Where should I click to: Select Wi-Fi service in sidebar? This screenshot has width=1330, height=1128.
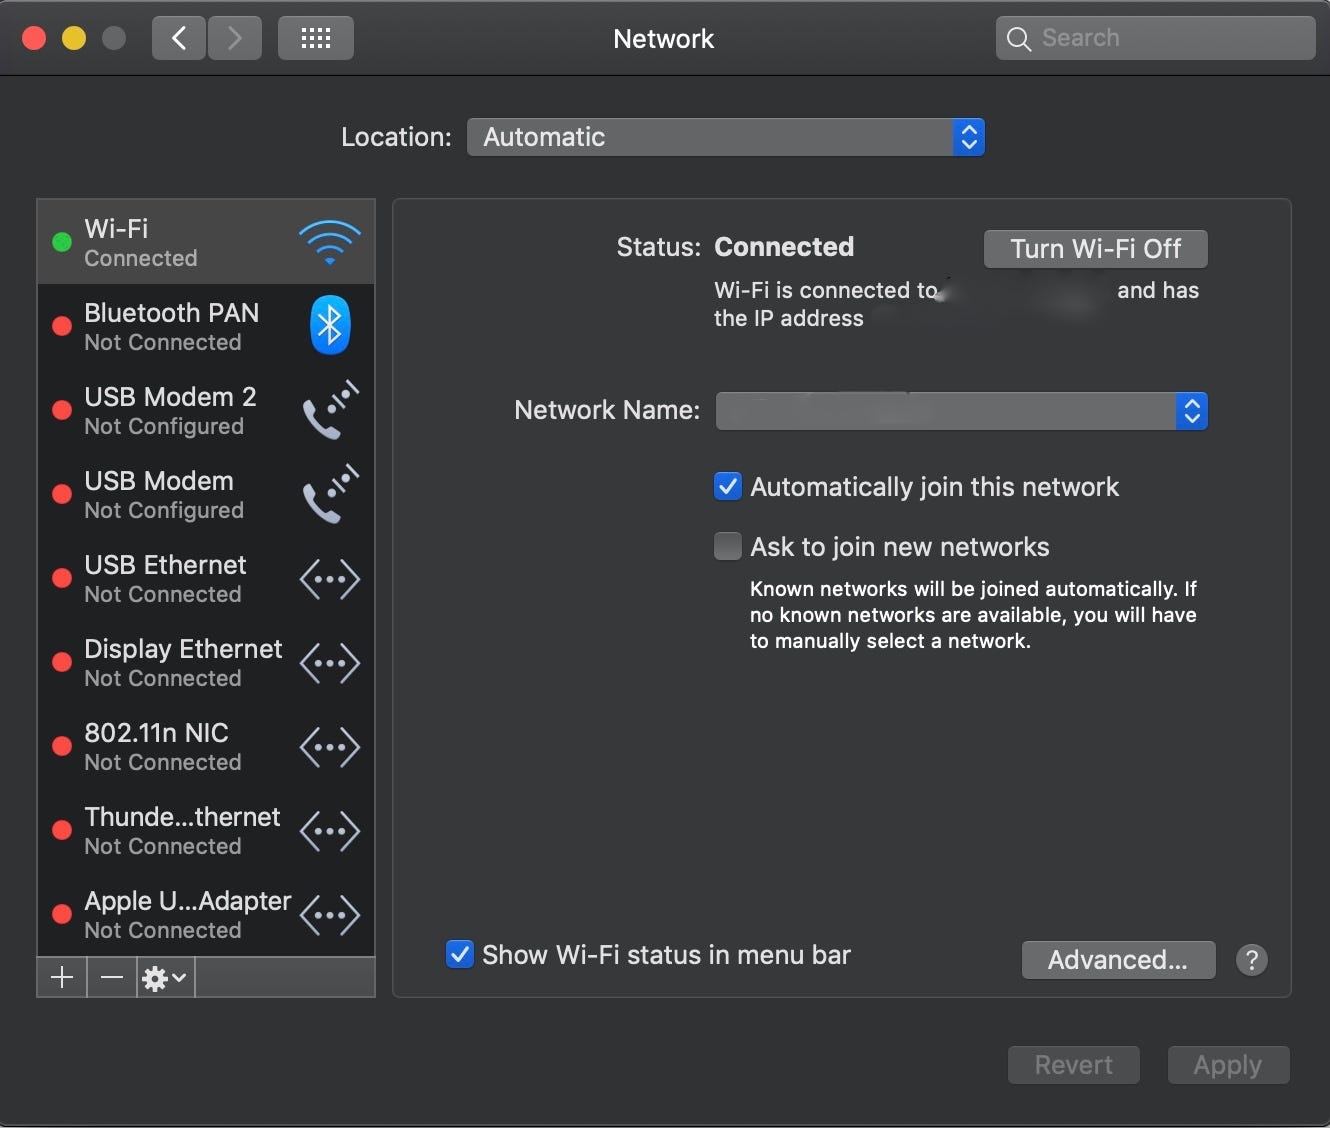206,242
